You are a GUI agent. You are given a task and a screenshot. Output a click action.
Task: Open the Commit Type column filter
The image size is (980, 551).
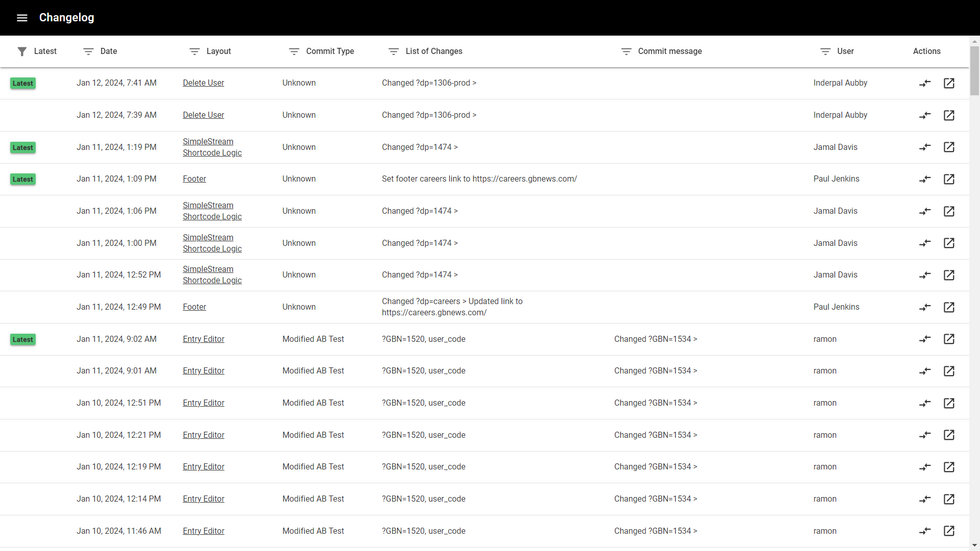point(294,52)
